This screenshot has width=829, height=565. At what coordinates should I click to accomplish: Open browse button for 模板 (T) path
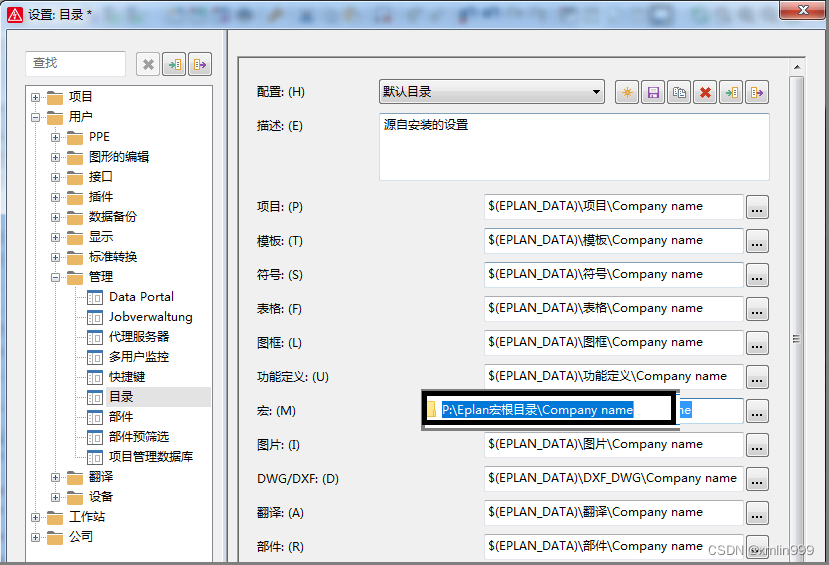click(x=757, y=241)
